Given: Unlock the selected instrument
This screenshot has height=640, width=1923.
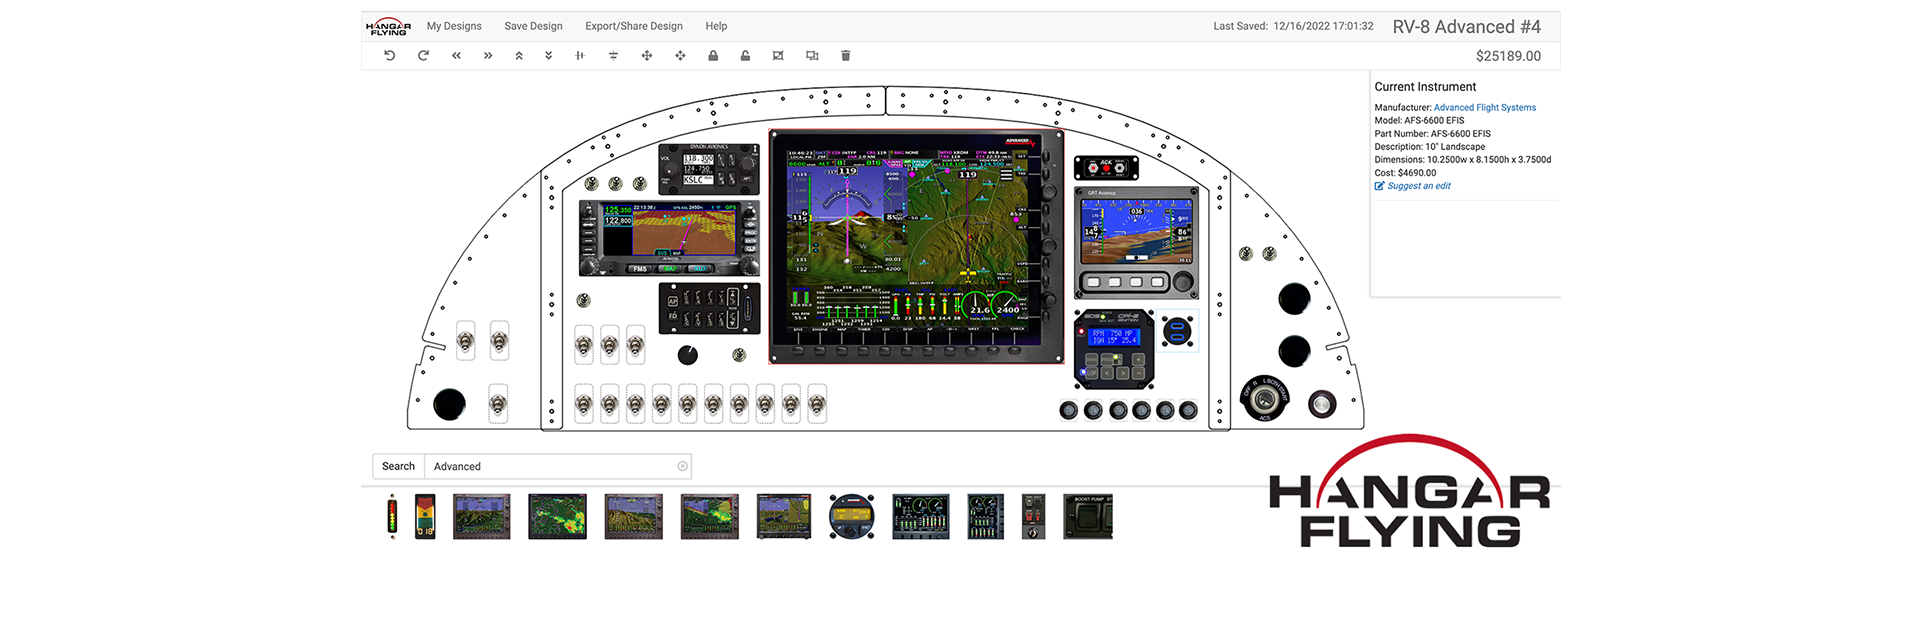Looking at the screenshot, I should coord(745,56).
